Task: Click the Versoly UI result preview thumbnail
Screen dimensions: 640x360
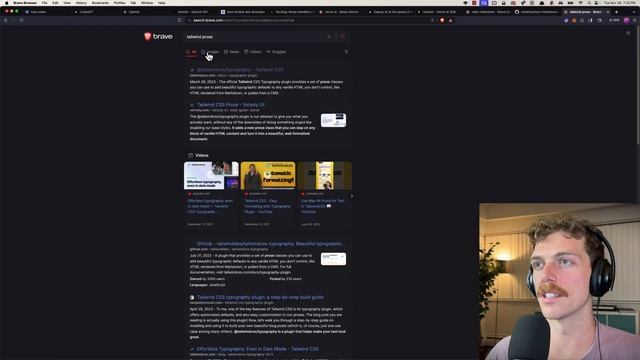Action: 333,120
